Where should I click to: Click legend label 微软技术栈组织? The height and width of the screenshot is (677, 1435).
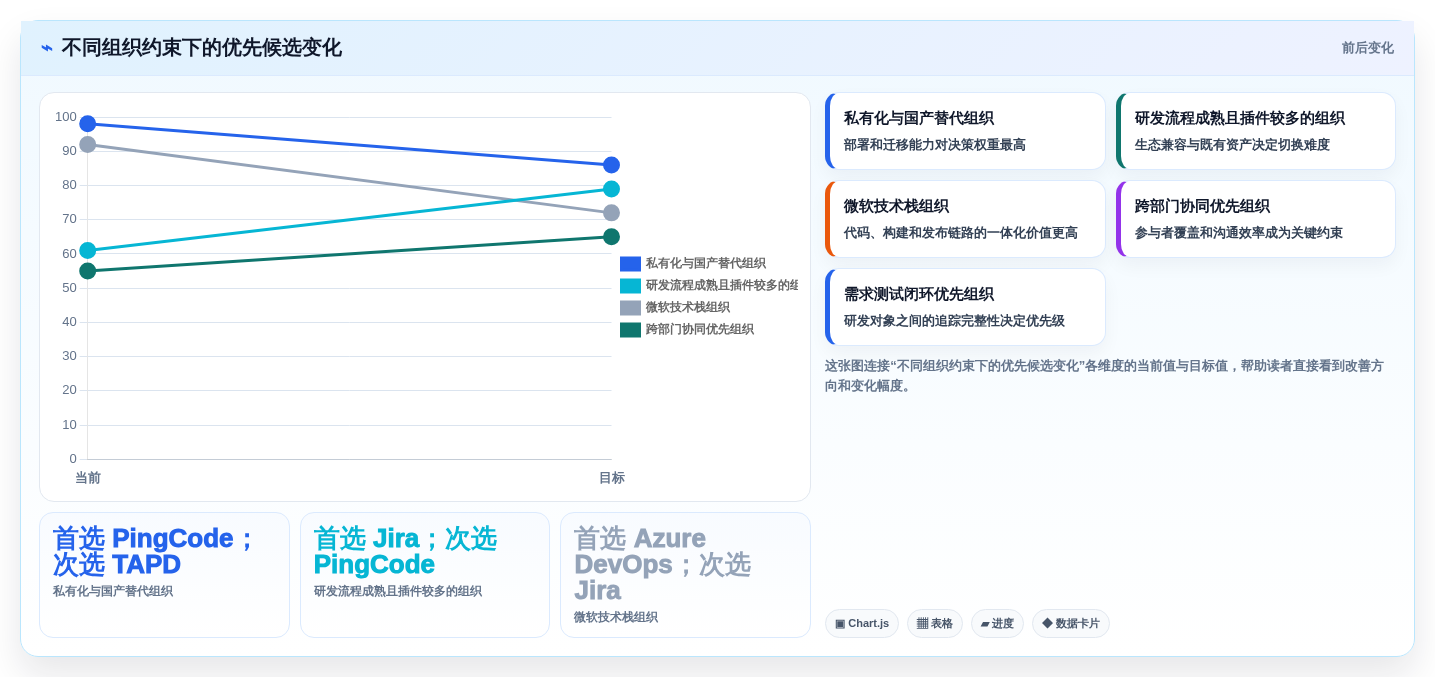(688, 308)
